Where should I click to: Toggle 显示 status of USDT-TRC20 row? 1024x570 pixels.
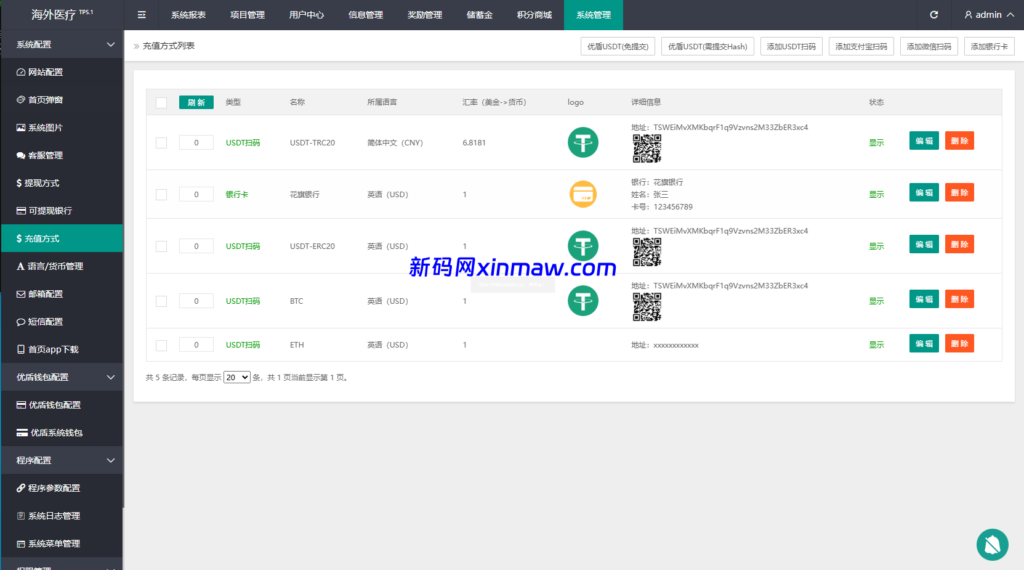876,143
